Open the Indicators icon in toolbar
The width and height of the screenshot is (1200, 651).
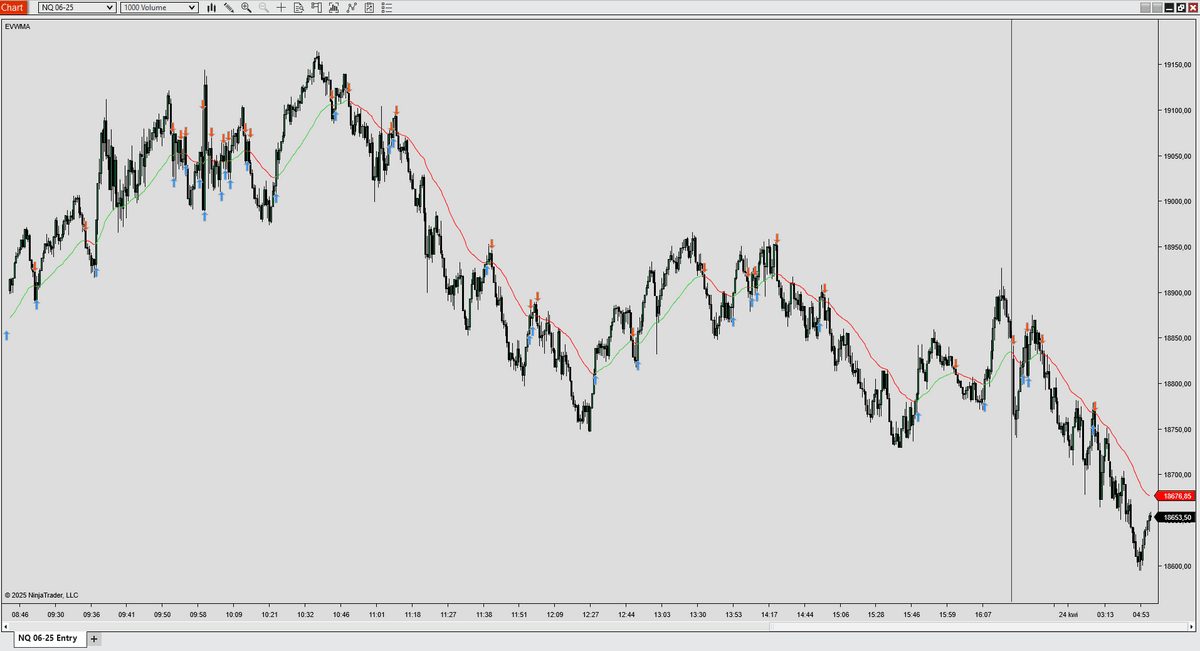coord(334,8)
